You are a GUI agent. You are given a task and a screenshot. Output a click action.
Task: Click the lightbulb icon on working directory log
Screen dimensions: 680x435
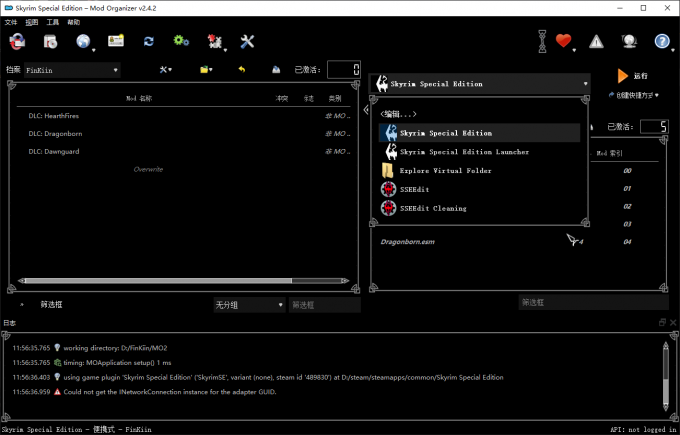(57, 347)
